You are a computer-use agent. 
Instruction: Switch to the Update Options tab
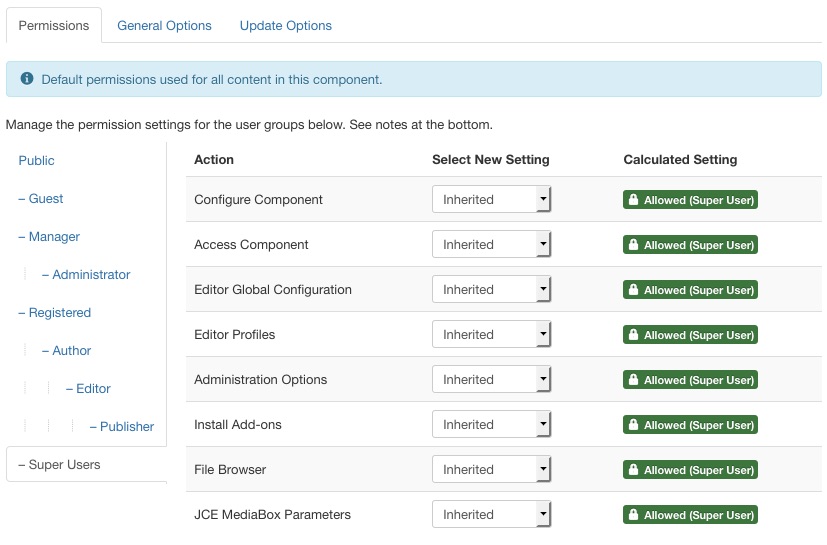(x=285, y=26)
